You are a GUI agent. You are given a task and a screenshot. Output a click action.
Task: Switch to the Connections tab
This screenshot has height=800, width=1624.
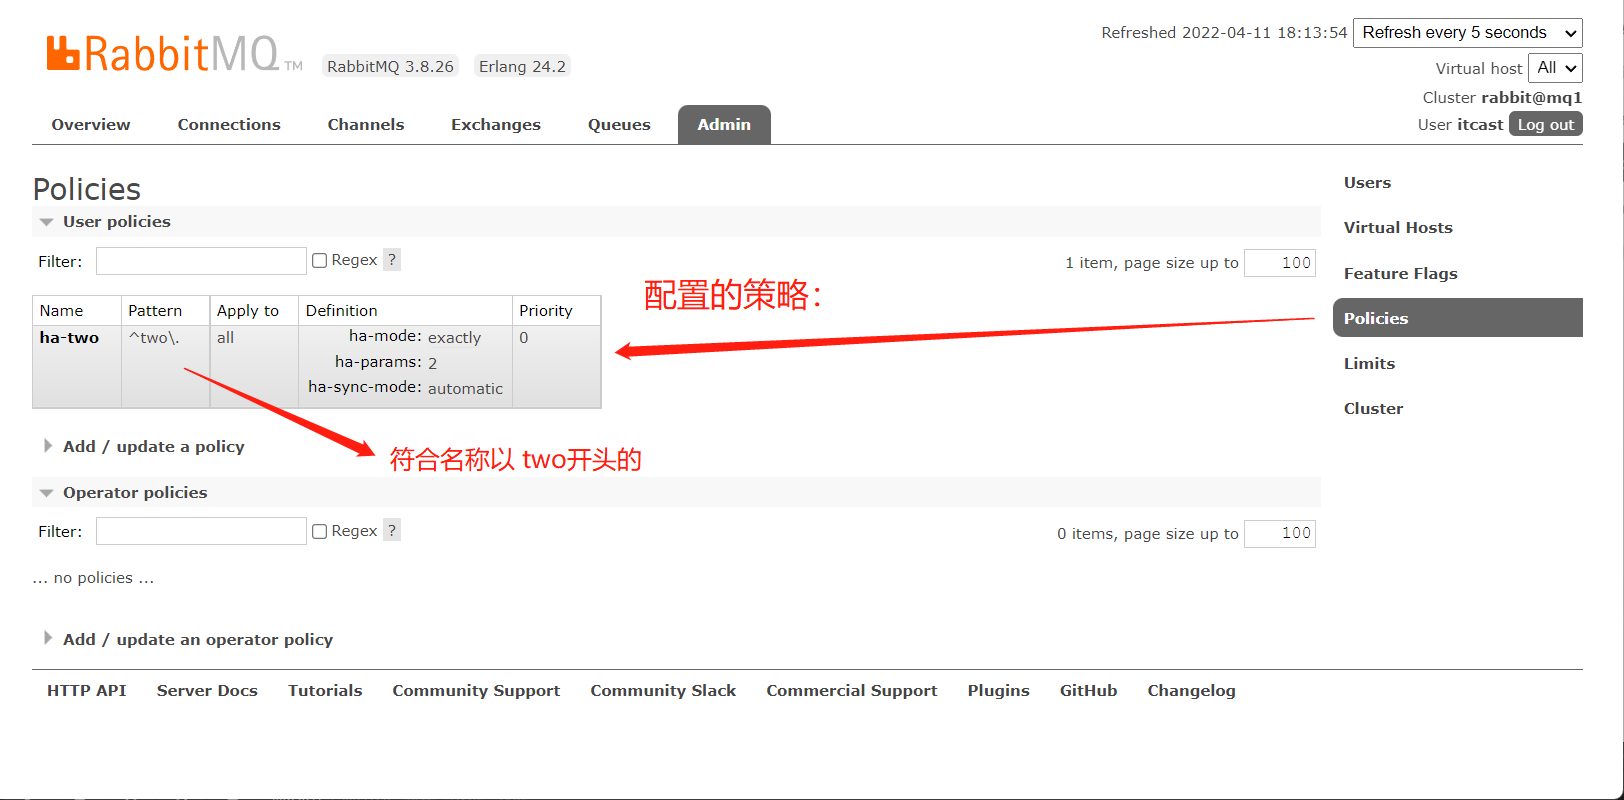(x=229, y=125)
